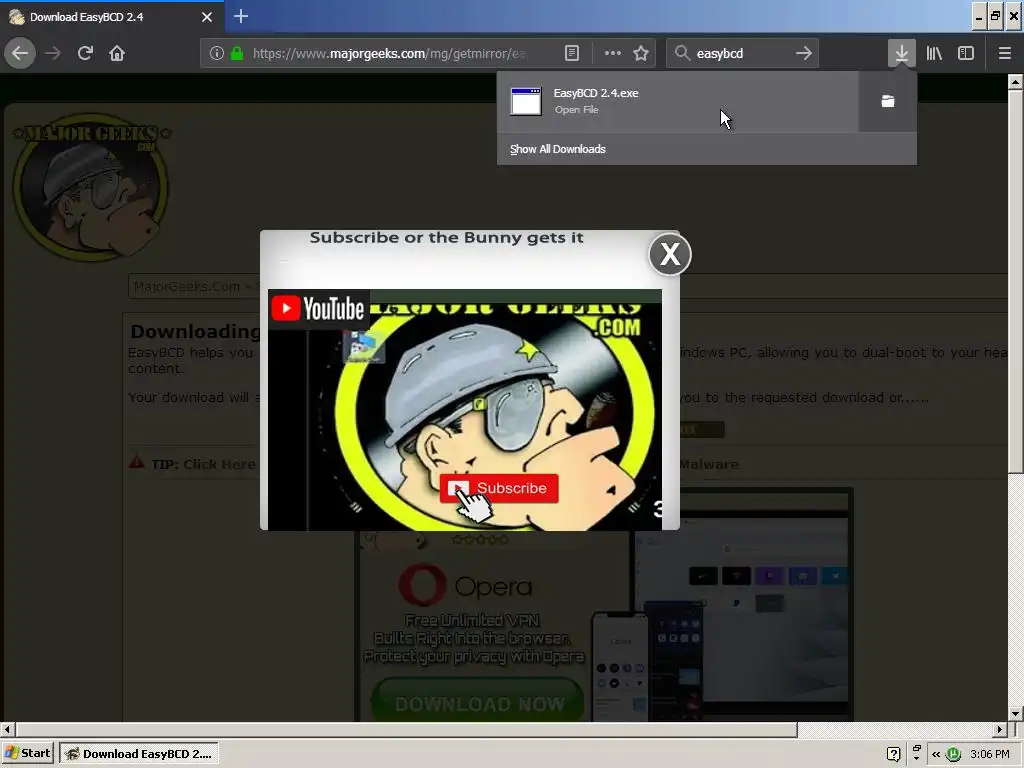
Task: Reload the current page
Action: [85, 53]
